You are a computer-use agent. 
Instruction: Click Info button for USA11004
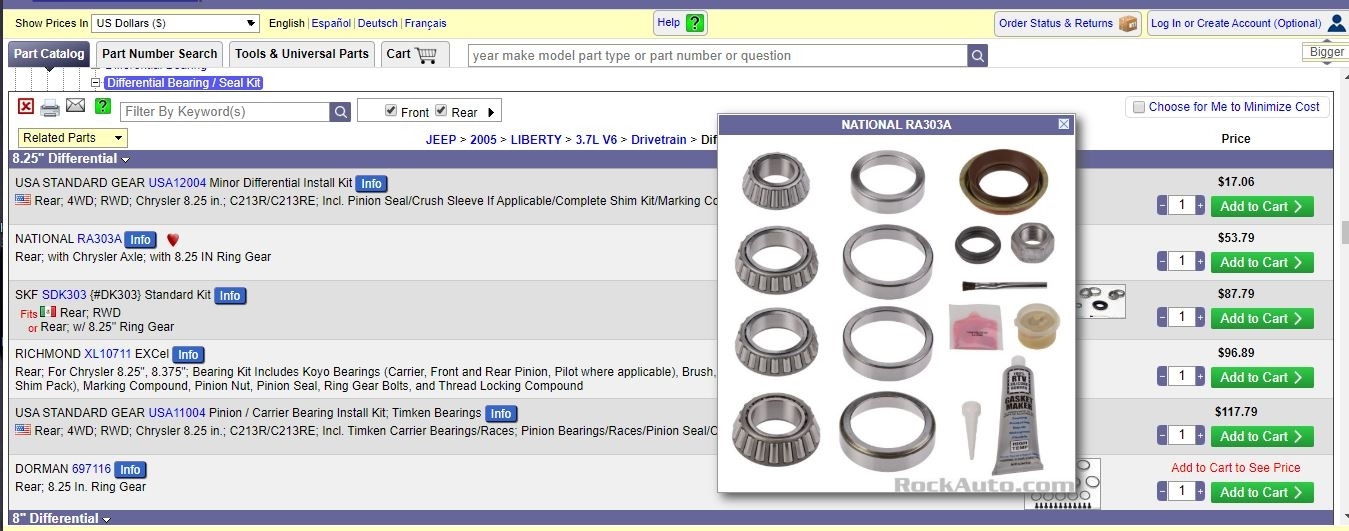[501, 414]
